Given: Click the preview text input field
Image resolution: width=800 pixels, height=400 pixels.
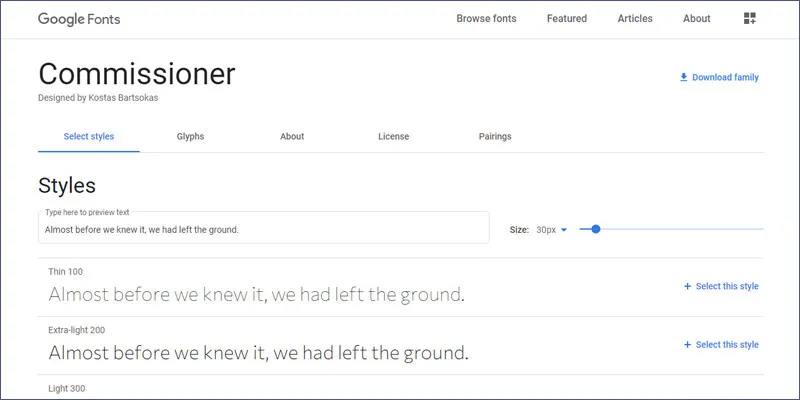Looking at the screenshot, I should click(264, 230).
